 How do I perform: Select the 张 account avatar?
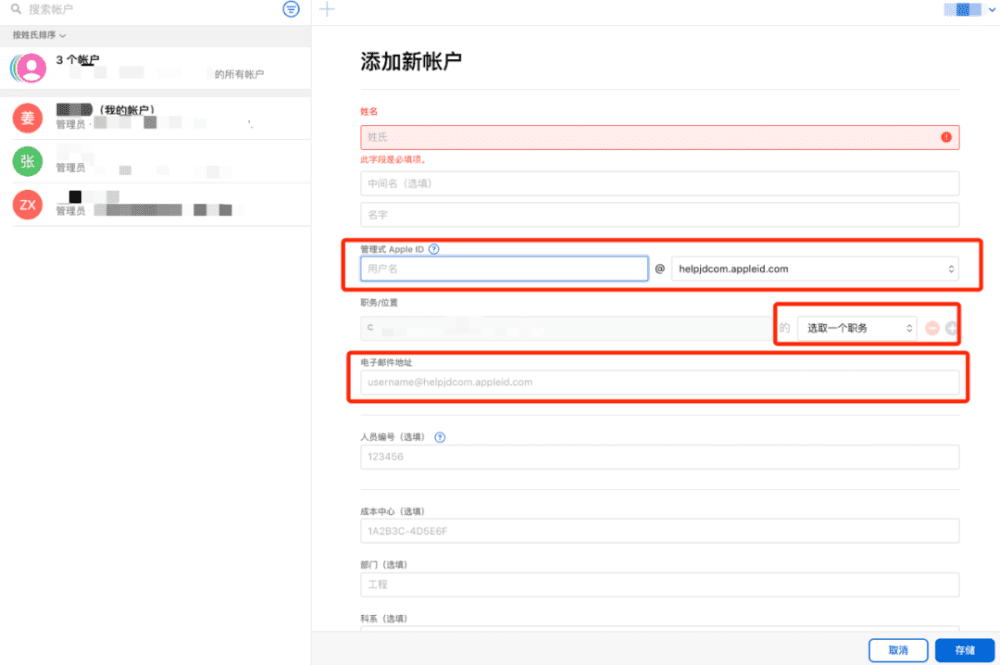[x=27, y=161]
